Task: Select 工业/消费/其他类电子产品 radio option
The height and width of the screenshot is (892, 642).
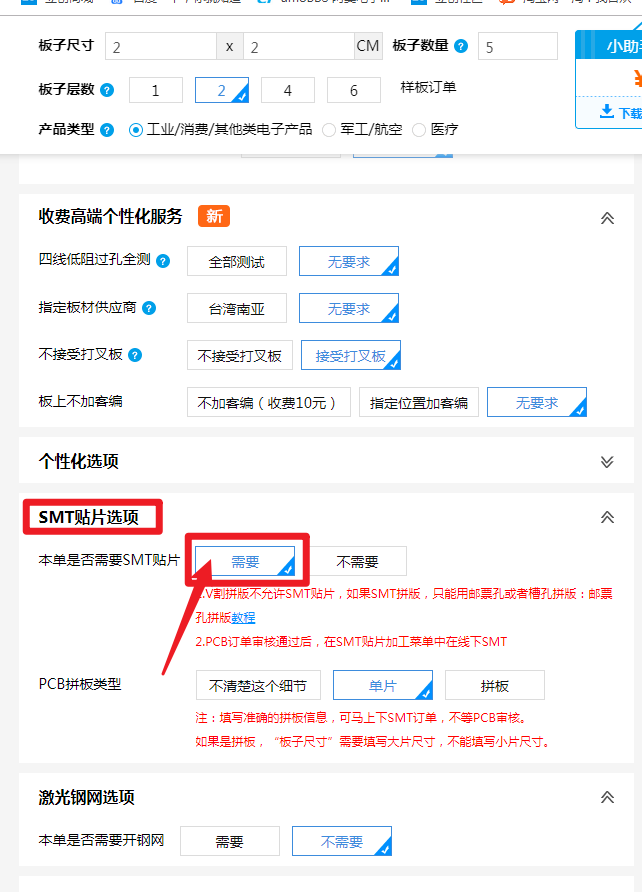Action: [137, 130]
